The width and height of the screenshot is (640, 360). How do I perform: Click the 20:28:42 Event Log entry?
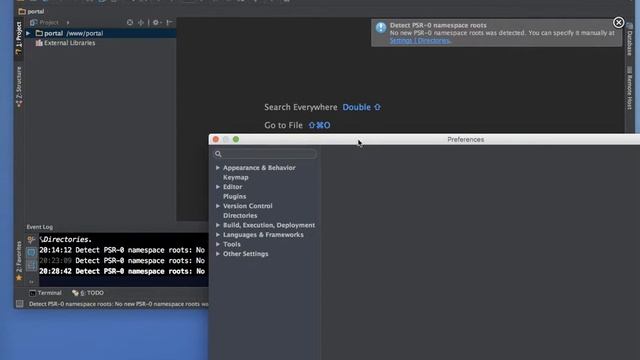point(122,271)
